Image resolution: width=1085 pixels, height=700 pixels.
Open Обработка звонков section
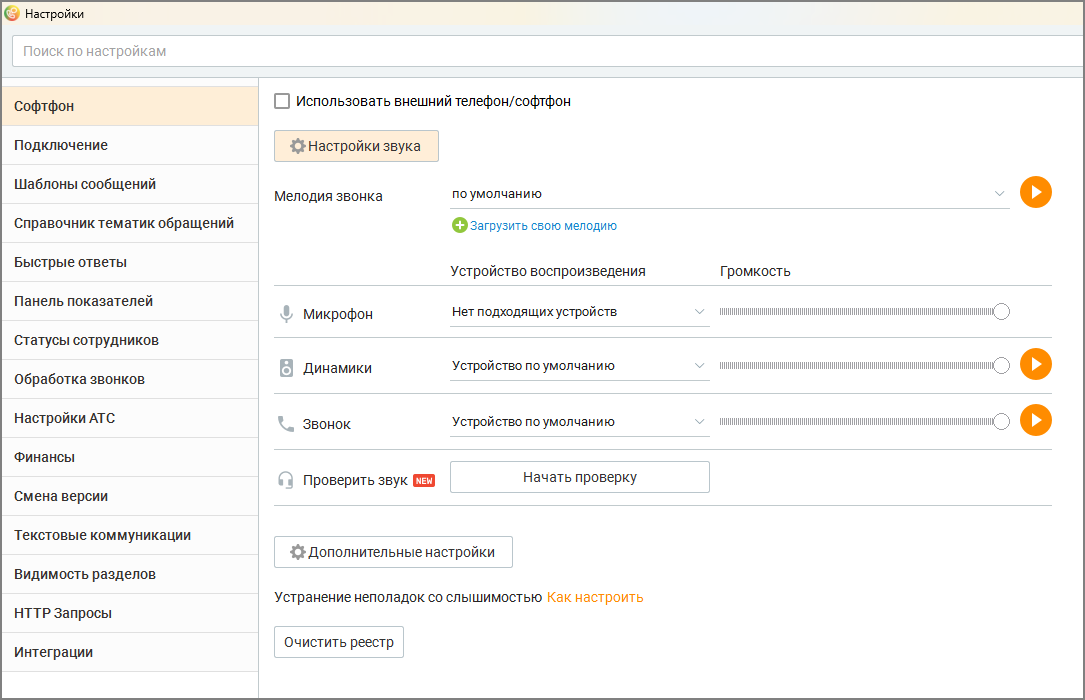click(x=130, y=379)
